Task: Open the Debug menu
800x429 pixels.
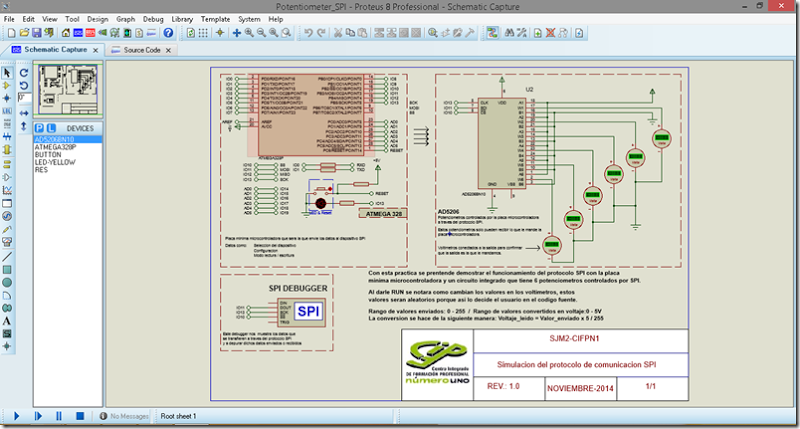Action: pos(153,19)
